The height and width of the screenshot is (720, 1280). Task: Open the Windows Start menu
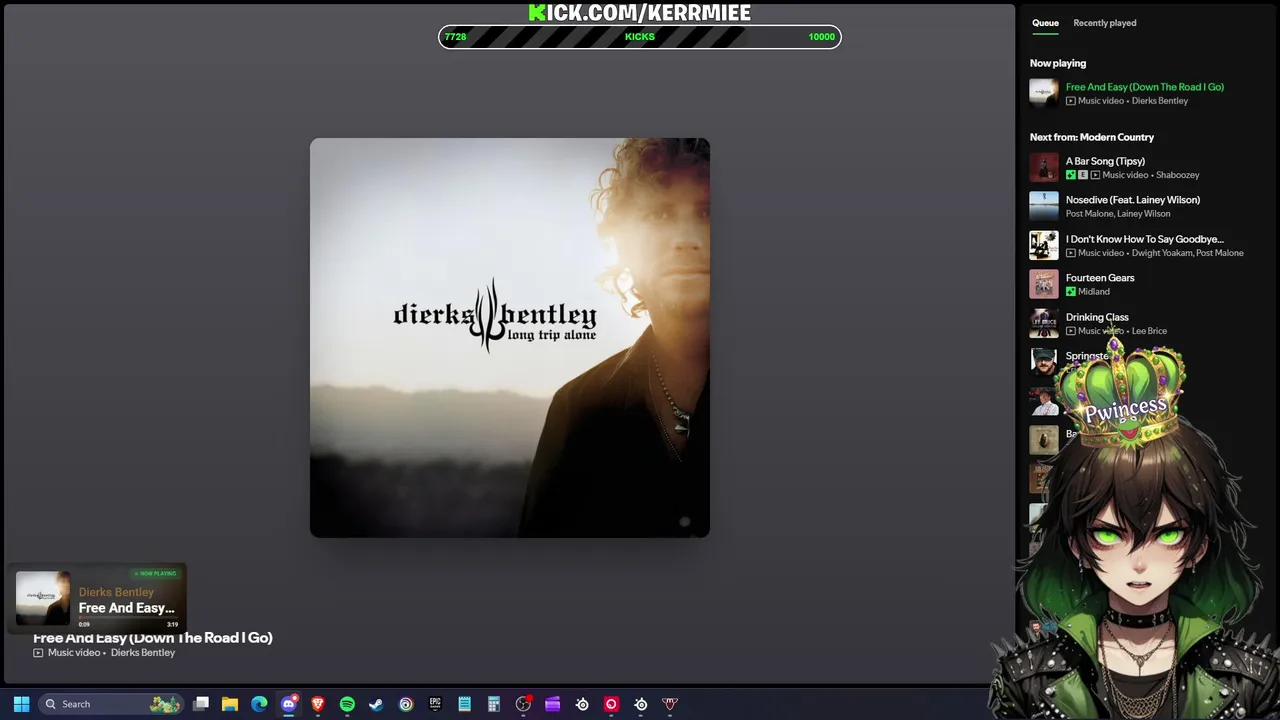pos(21,704)
